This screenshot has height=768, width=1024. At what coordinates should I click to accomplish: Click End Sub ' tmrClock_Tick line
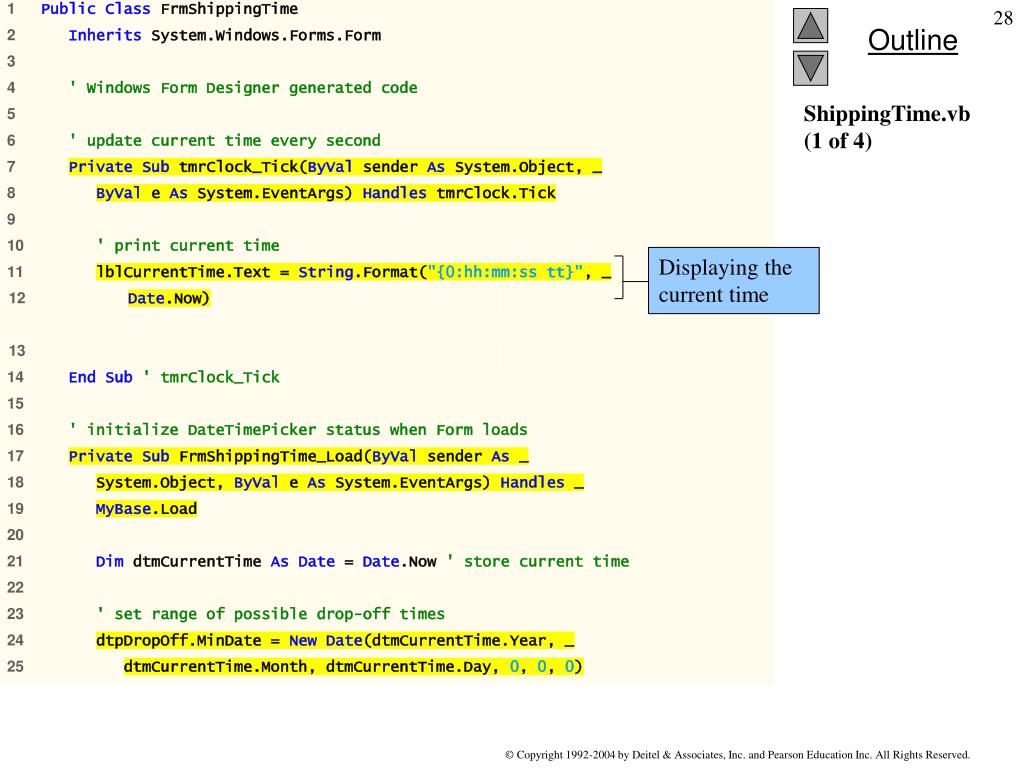(174, 377)
